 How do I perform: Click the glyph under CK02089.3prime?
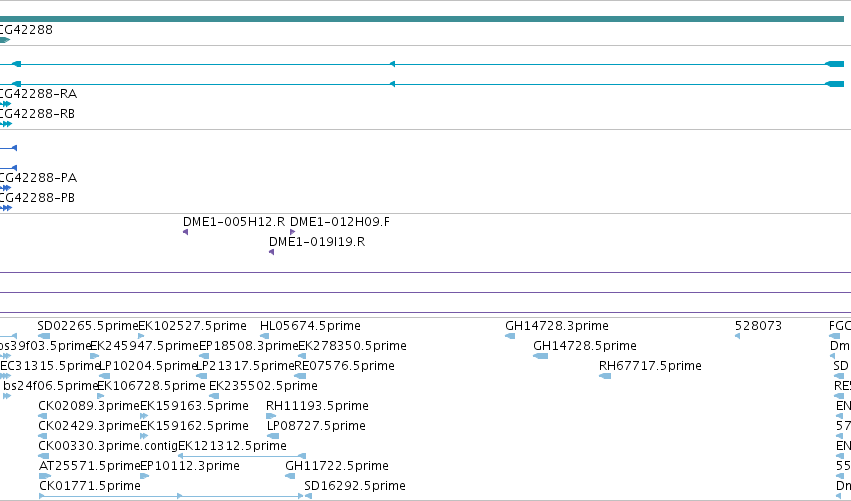pos(42,416)
